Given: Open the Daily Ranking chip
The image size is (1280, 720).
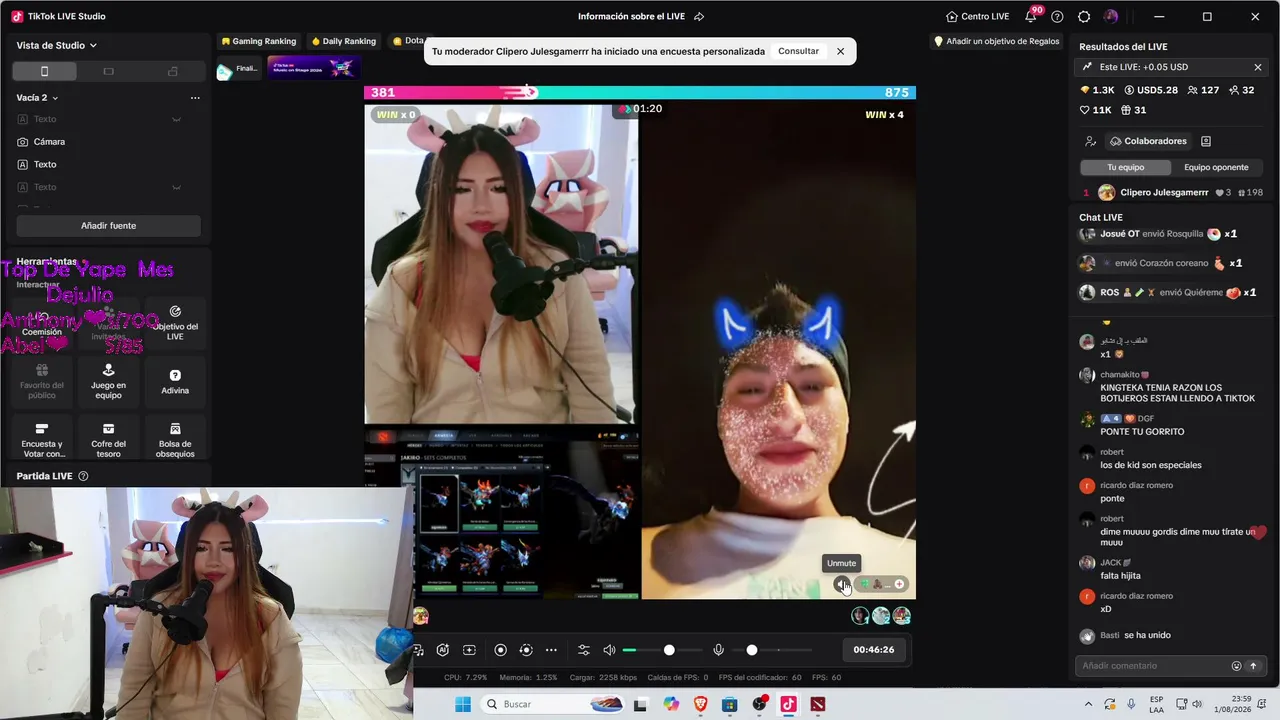Looking at the screenshot, I should [344, 41].
